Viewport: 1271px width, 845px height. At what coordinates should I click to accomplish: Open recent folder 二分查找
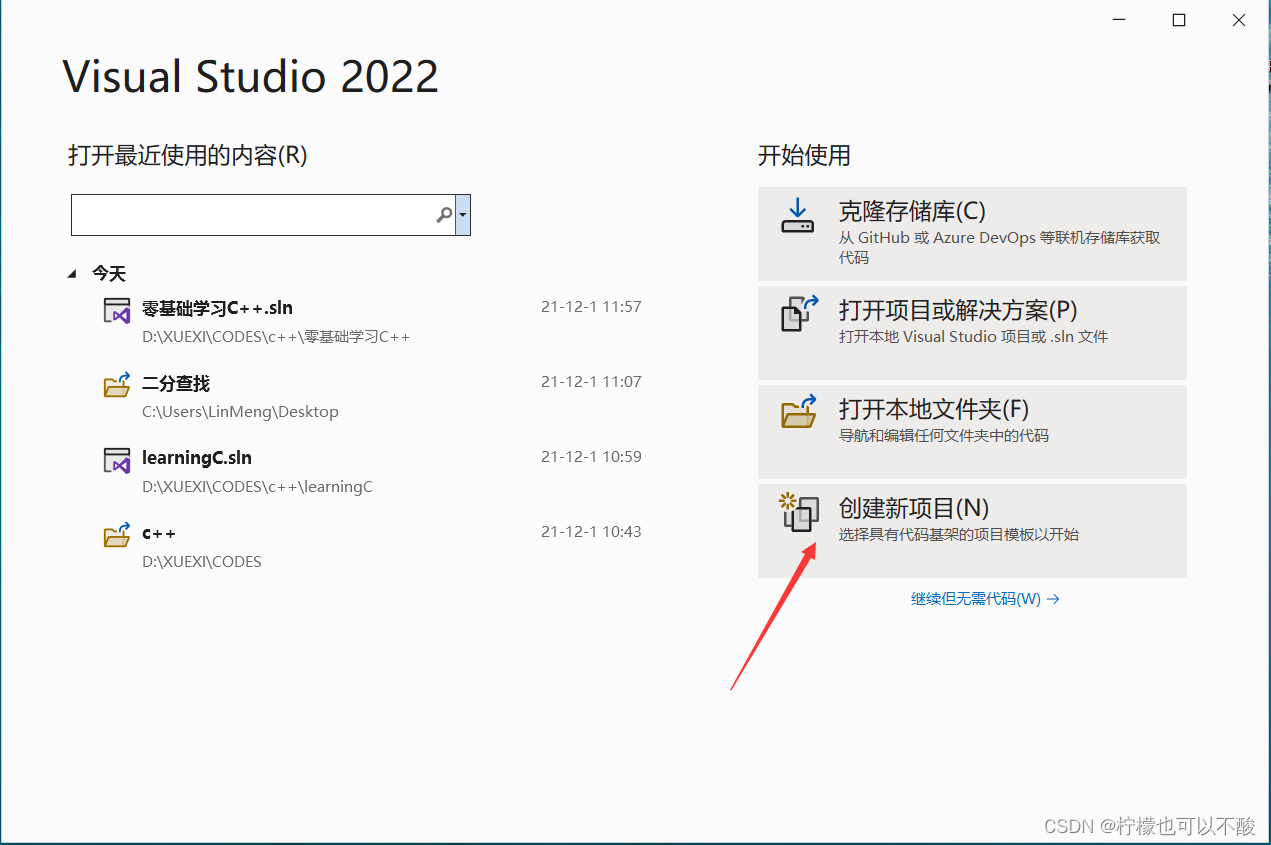(x=175, y=383)
